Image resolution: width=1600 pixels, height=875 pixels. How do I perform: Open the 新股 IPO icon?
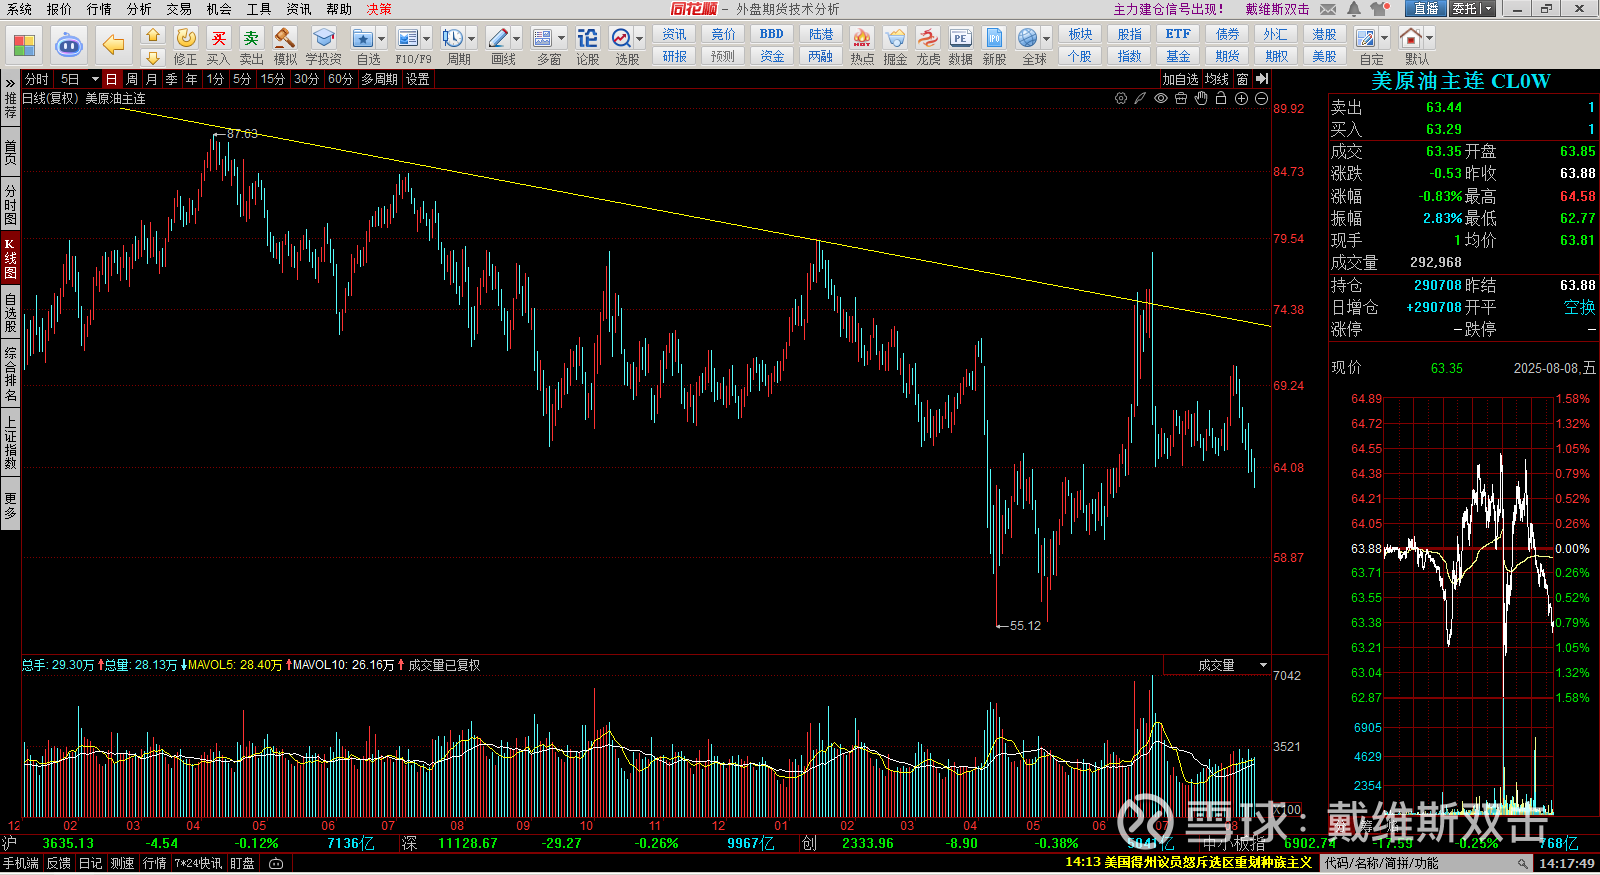994,45
